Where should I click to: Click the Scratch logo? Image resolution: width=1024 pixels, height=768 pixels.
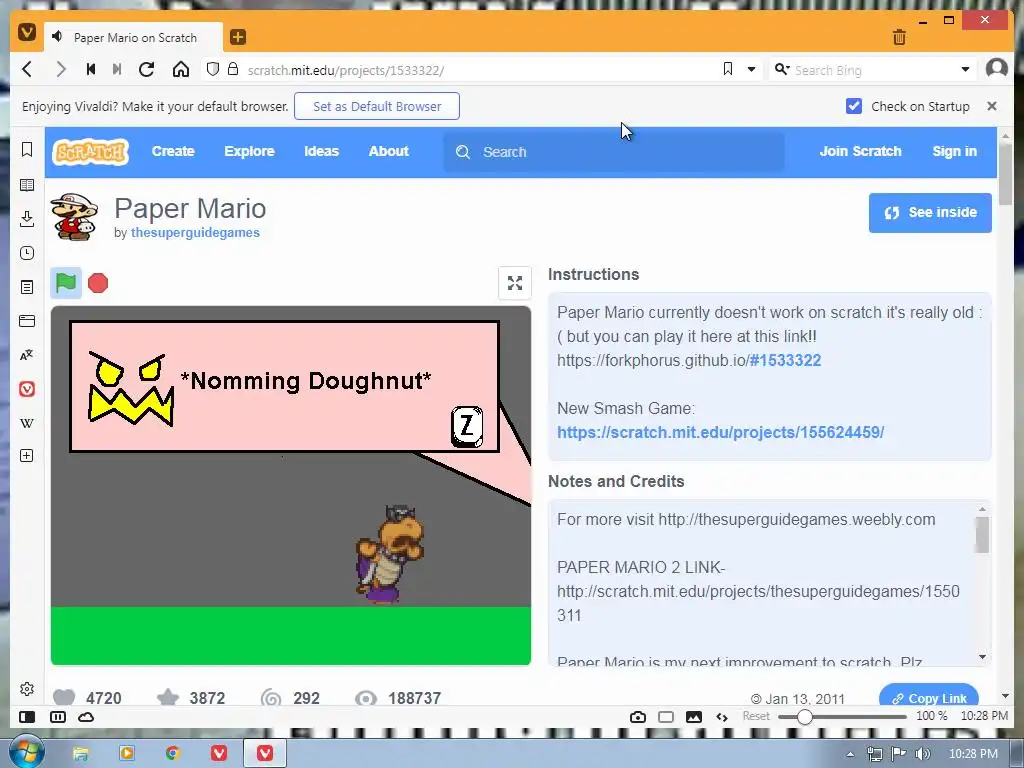91,152
